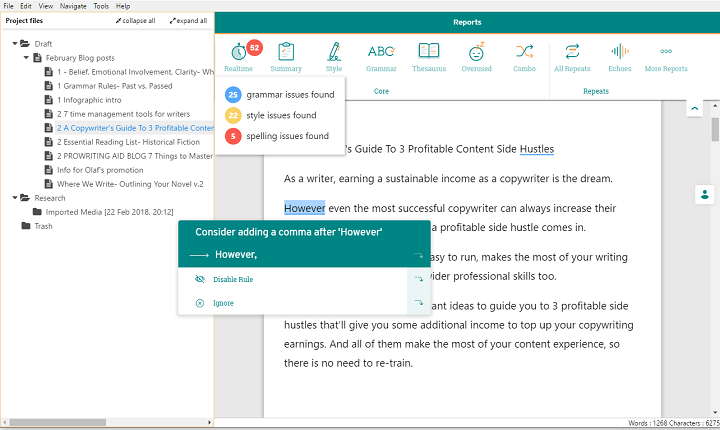Select '2 PROWRITING AID BLOG 7 Things' file

[x=135, y=156]
